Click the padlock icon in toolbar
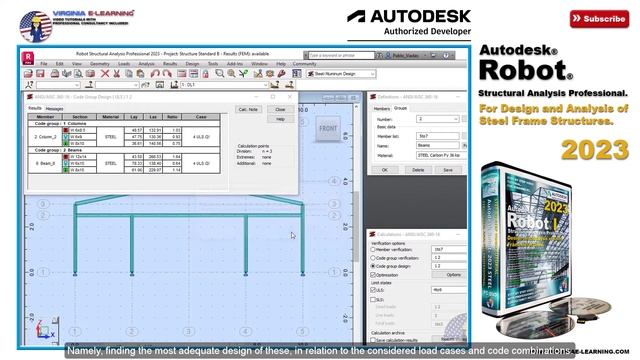 click(205, 74)
